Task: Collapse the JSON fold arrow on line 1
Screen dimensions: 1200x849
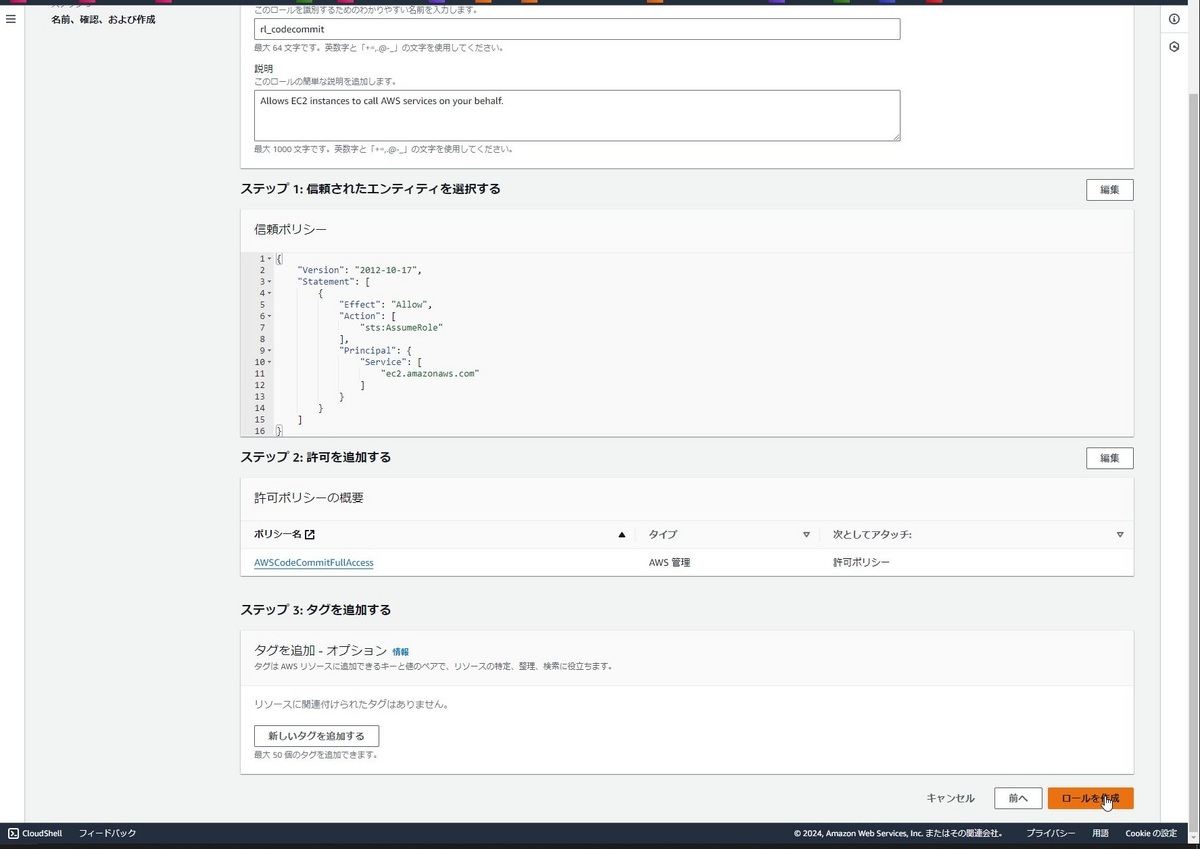Action: [268, 258]
